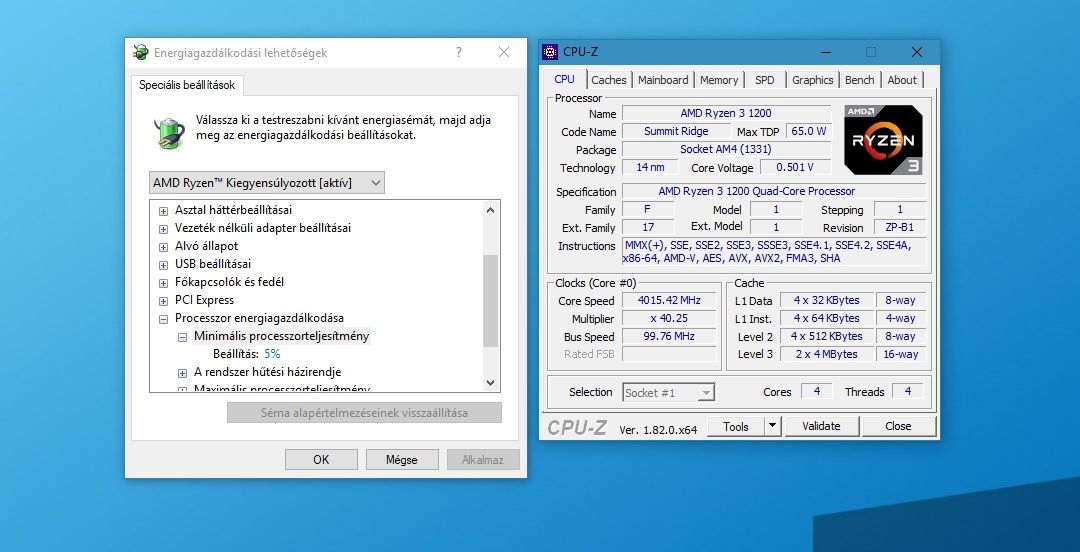Click the ZP-B1 revision value

coord(900,227)
